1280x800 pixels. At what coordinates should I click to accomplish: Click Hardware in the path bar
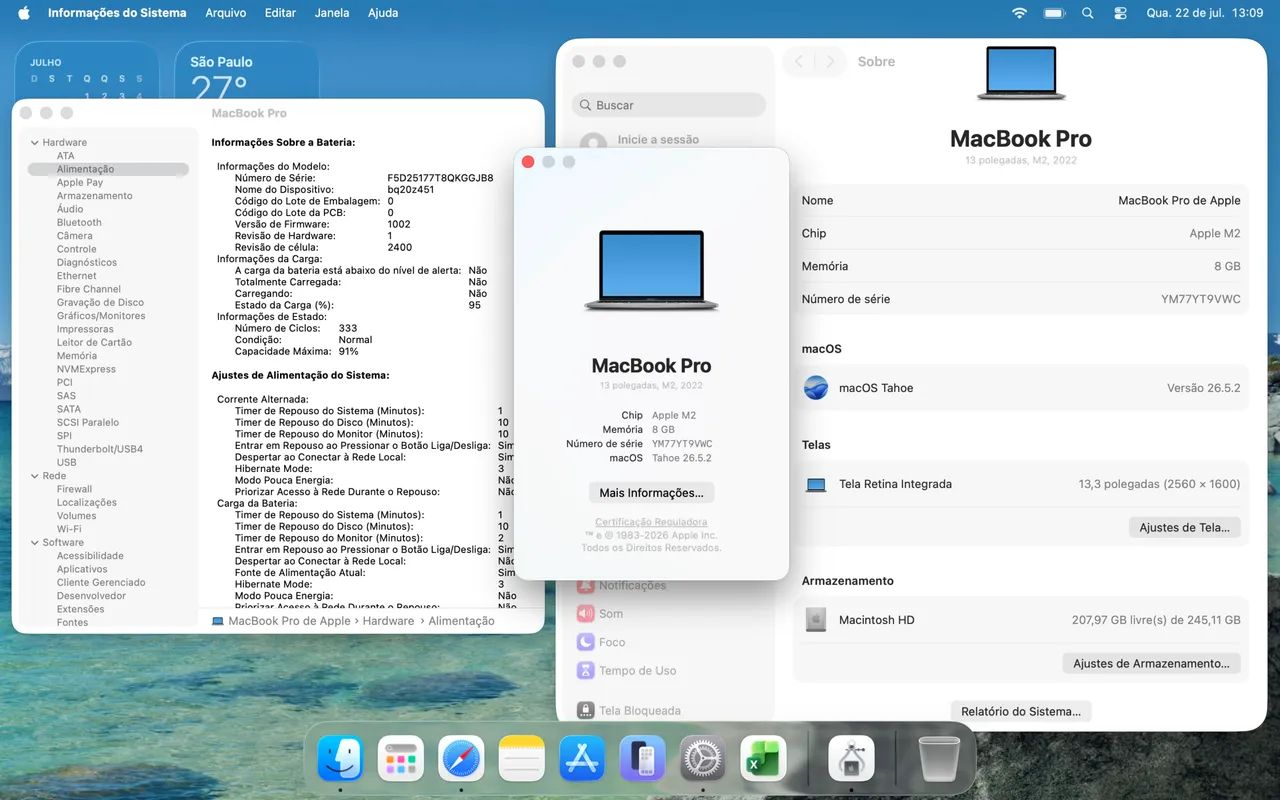point(388,621)
